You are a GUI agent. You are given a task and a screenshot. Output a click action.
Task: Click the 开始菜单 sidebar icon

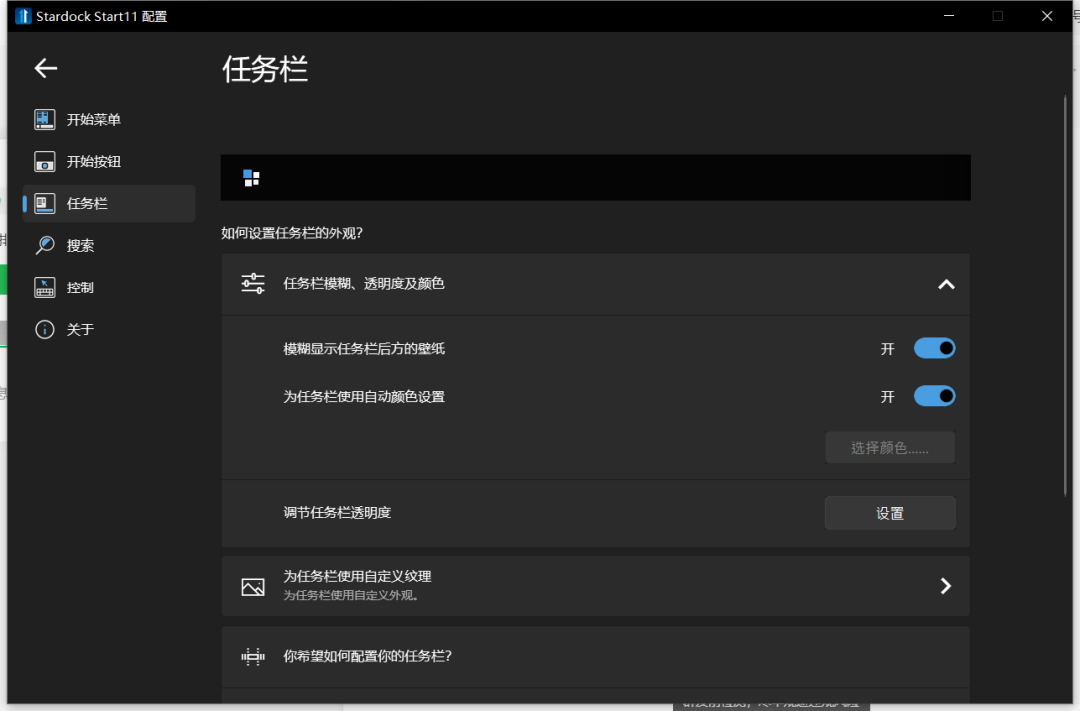click(45, 119)
